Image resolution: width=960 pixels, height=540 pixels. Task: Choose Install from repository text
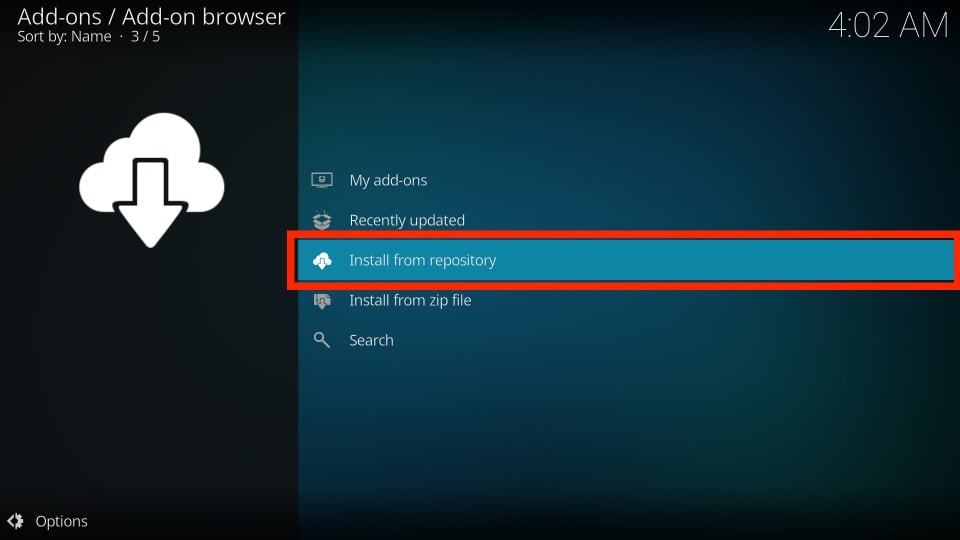tap(422, 260)
